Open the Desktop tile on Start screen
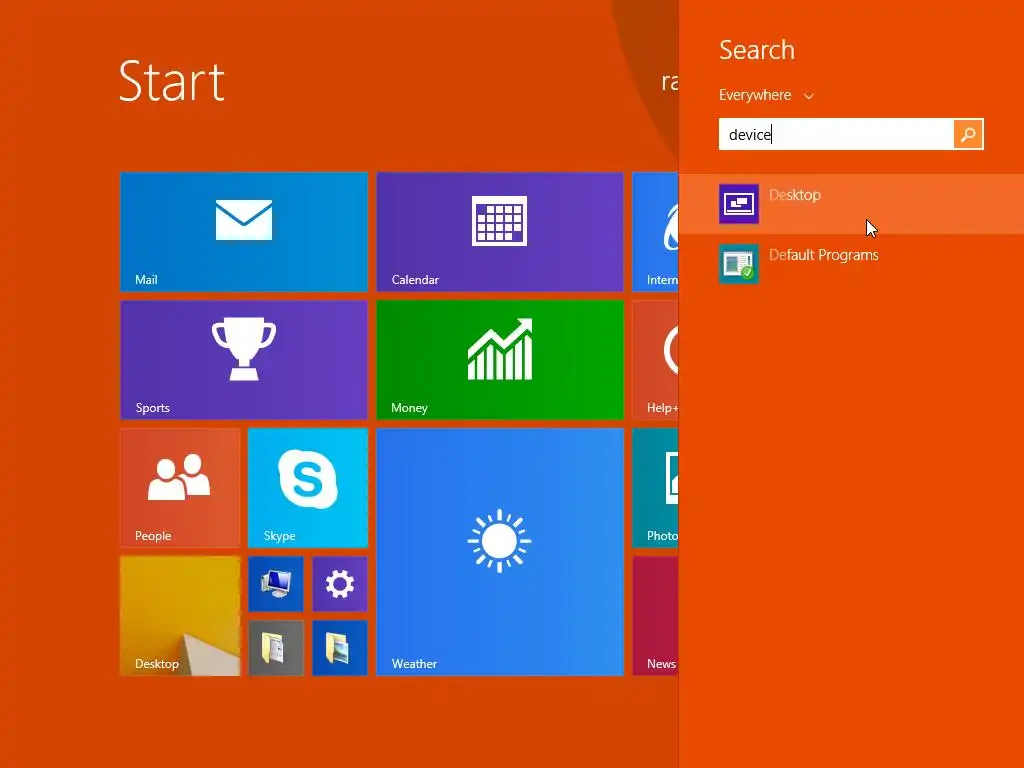The height and width of the screenshot is (768, 1024). [180, 616]
